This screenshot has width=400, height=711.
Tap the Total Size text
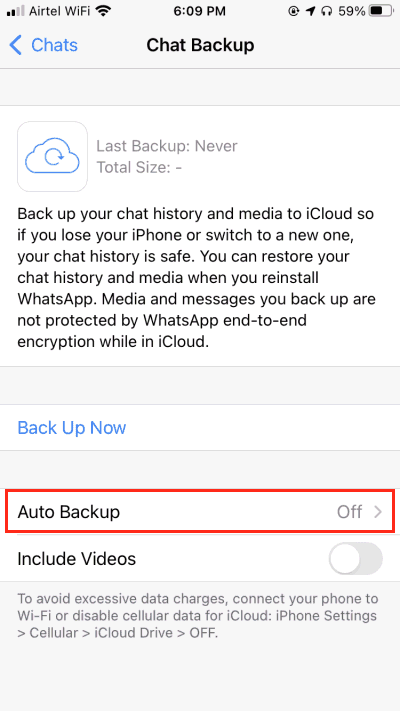coord(139,168)
